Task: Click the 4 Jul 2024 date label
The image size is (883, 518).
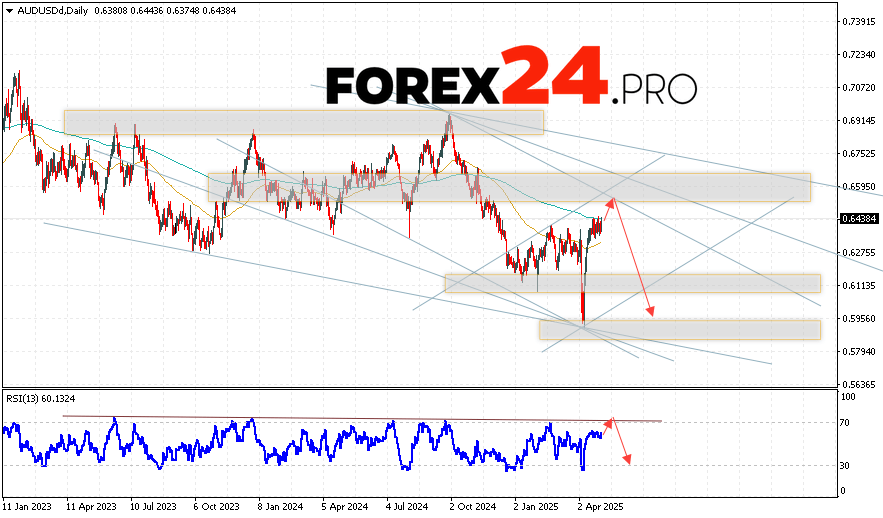Action: pyautogui.click(x=408, y=507)
